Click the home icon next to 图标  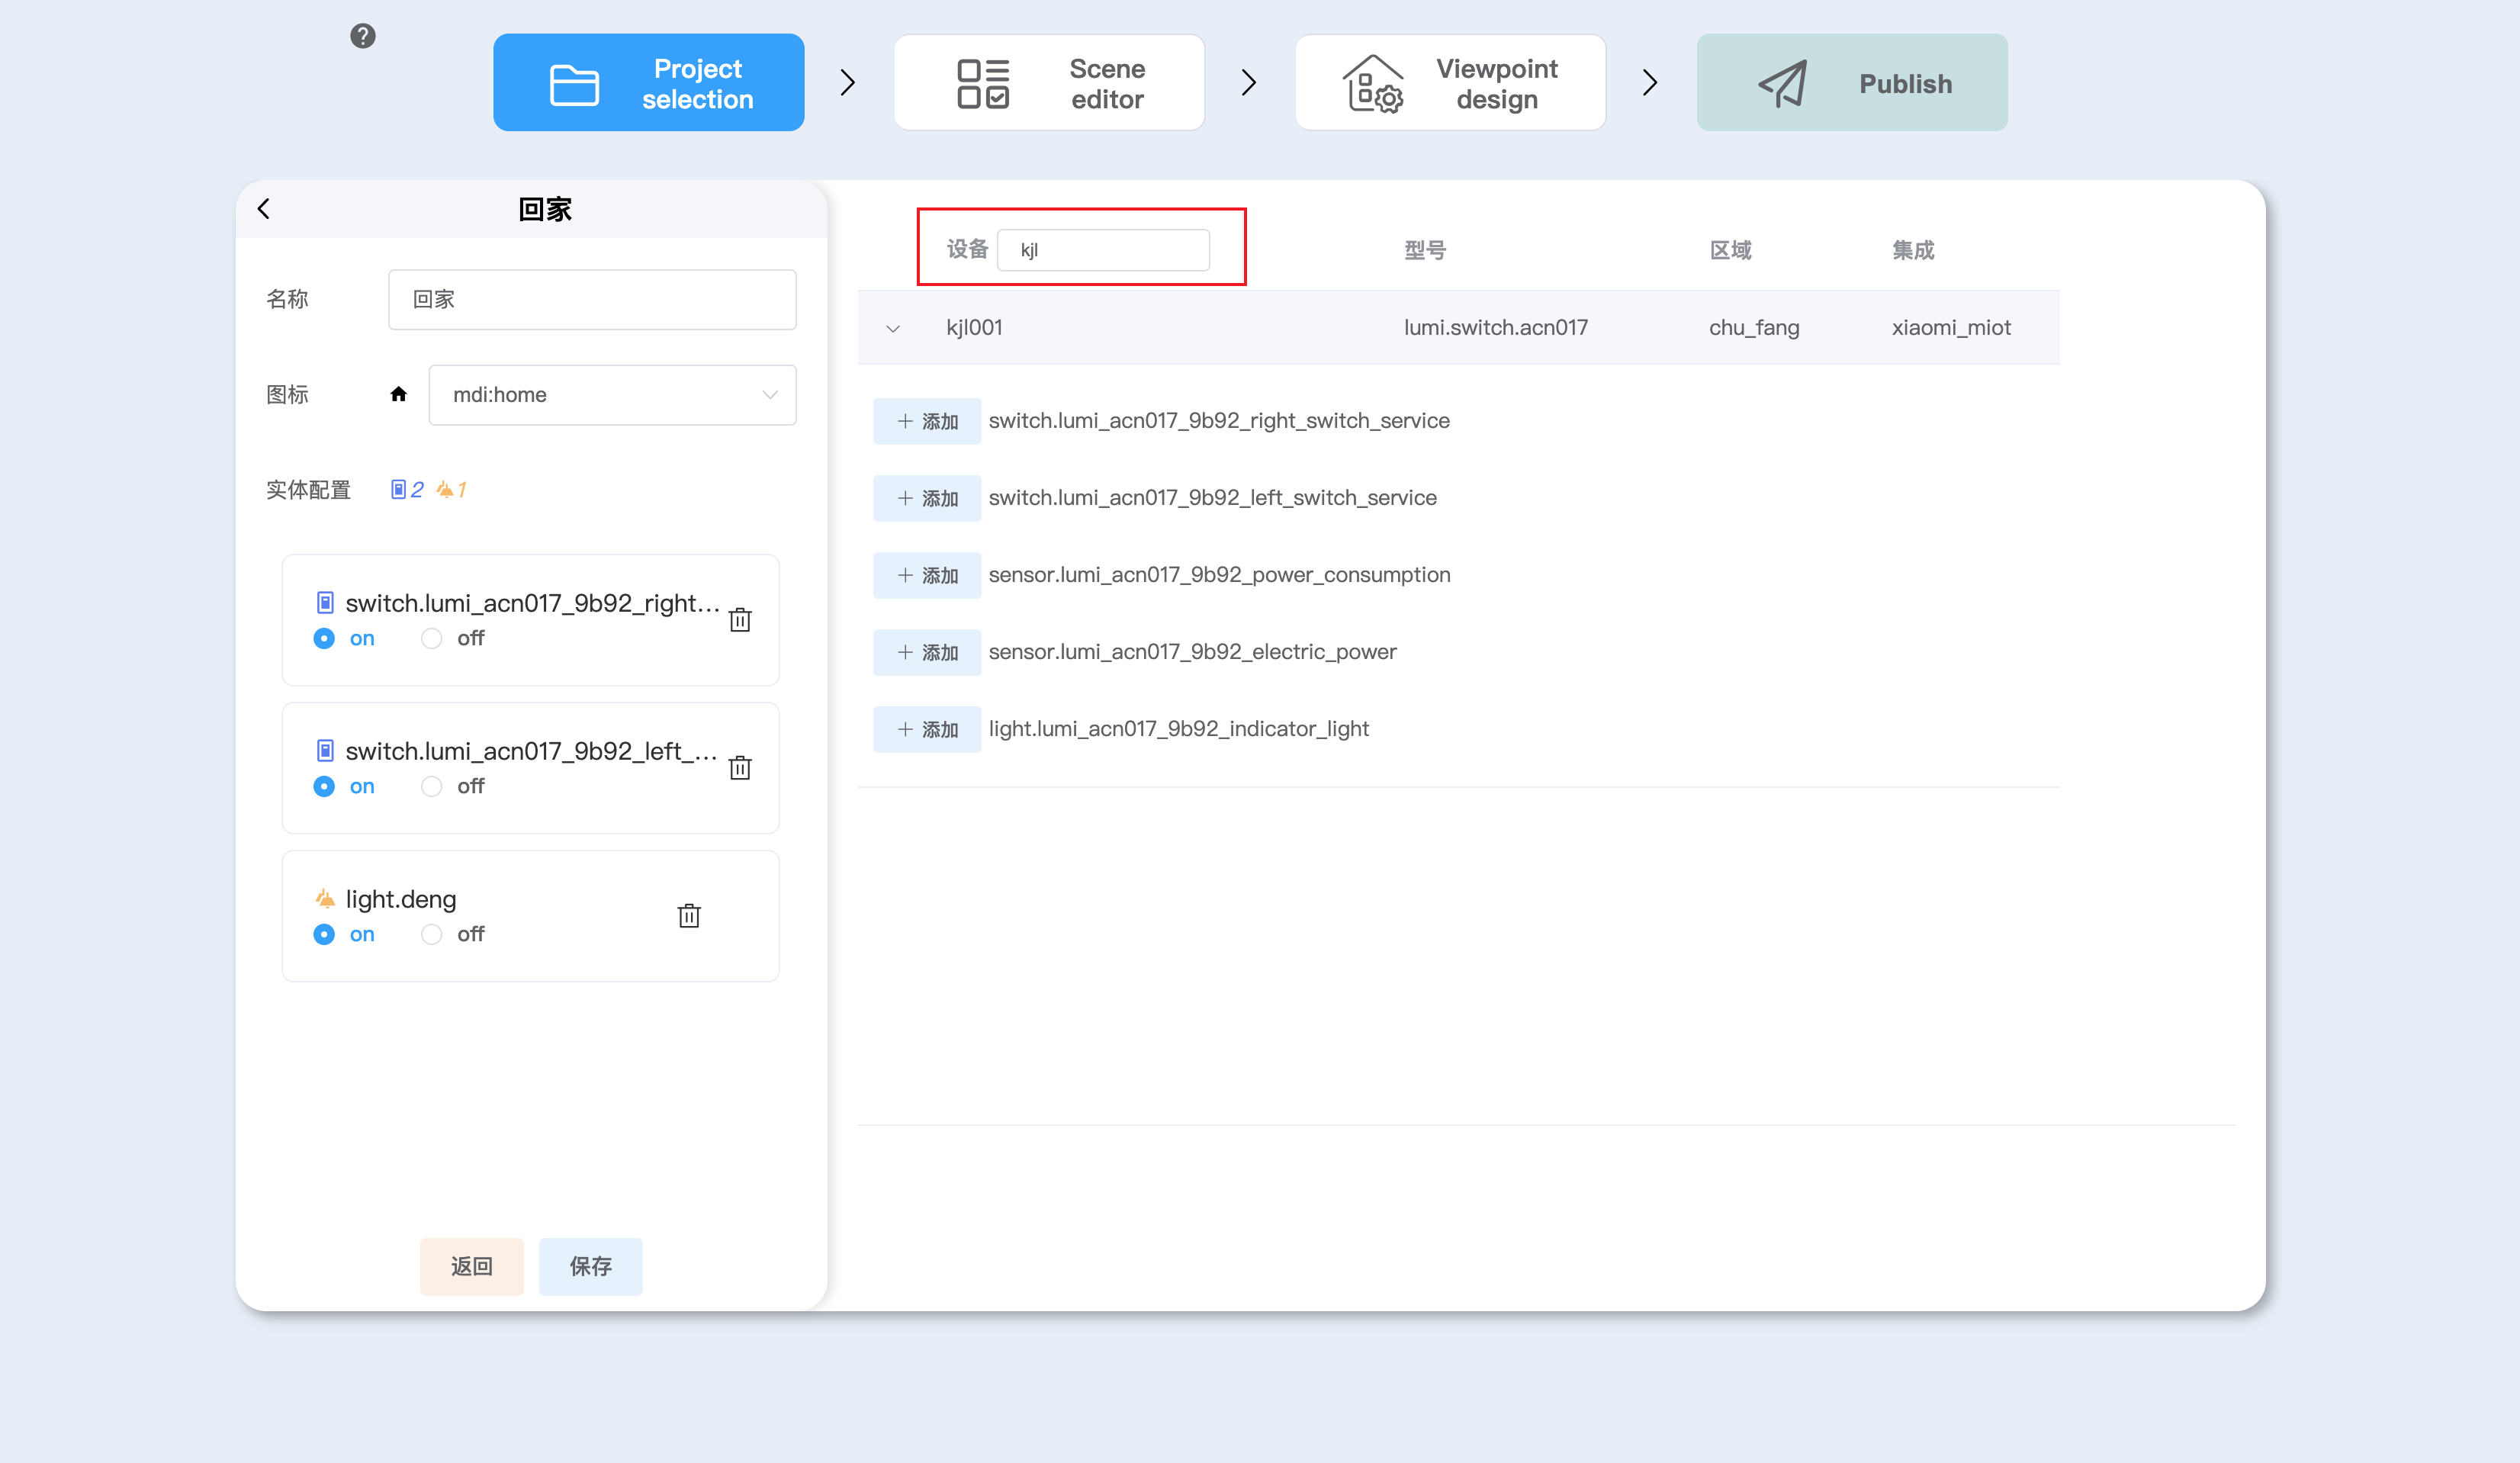click(x=398, y=395)
